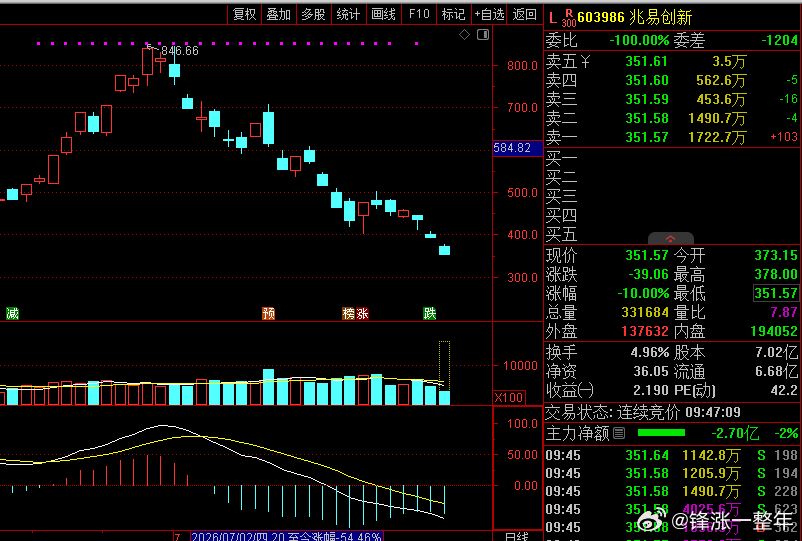The image size is (802, 541).
Task: Click the 涨幅 -10.00% value
Action: [x=643, y=293]
